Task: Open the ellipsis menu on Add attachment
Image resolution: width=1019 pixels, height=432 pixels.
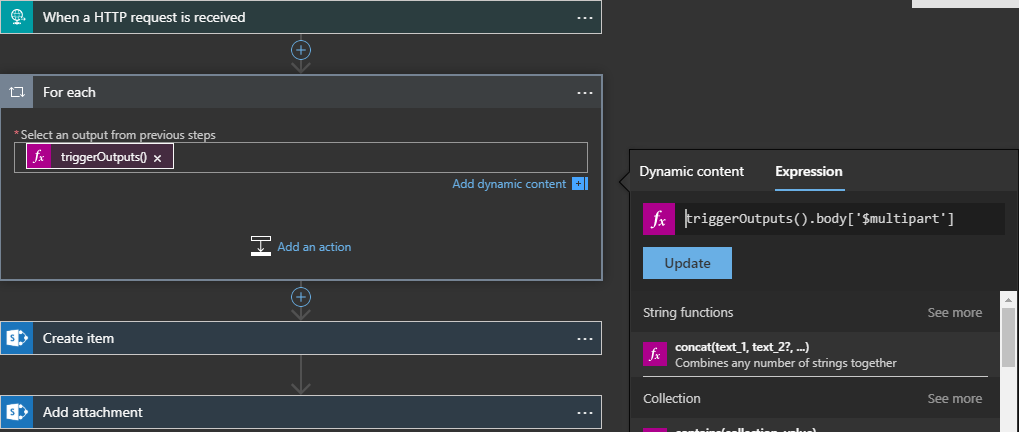Action: [x=585, y=412]
